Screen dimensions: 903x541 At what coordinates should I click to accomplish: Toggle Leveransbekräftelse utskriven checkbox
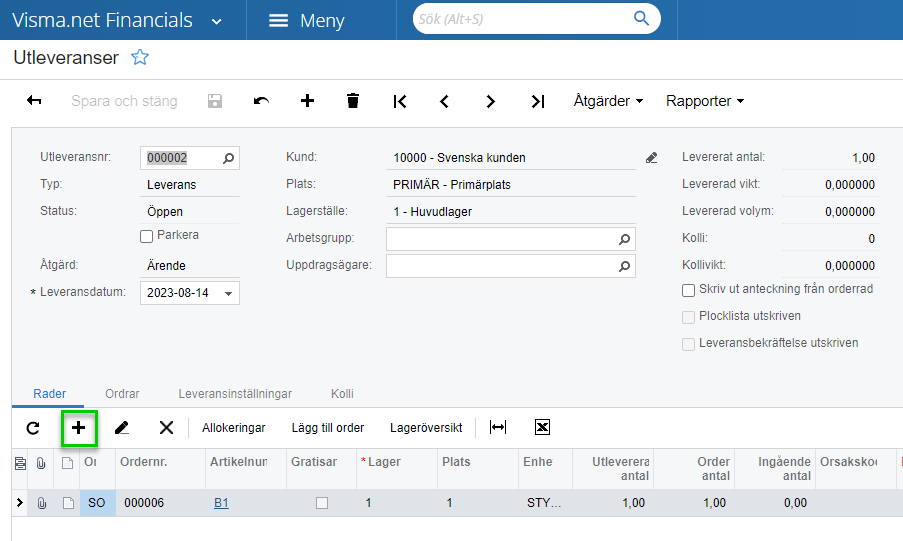tap(688, 345)
